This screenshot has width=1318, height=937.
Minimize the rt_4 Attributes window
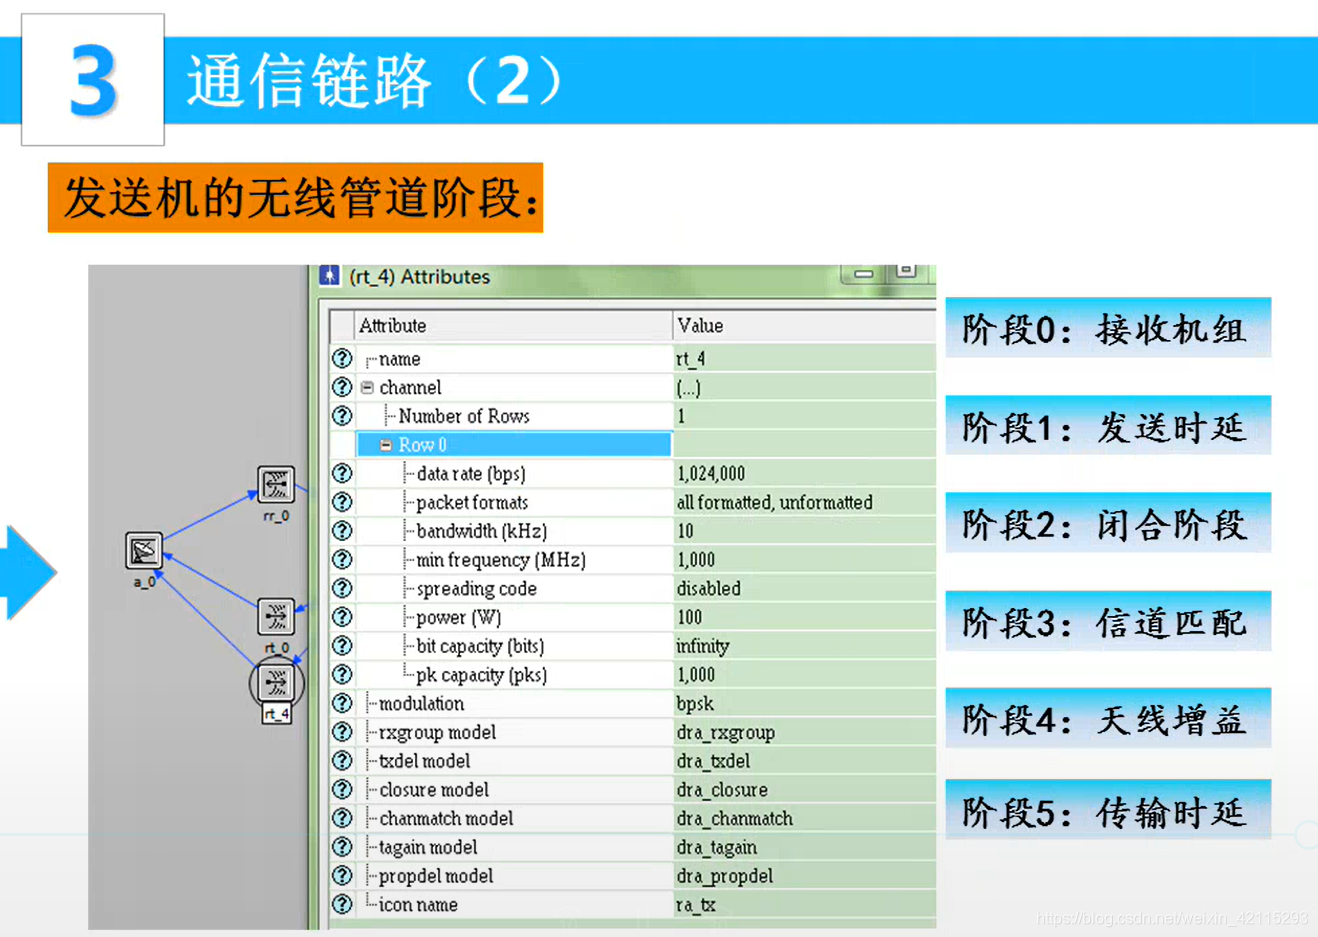[x=864, y=273]
